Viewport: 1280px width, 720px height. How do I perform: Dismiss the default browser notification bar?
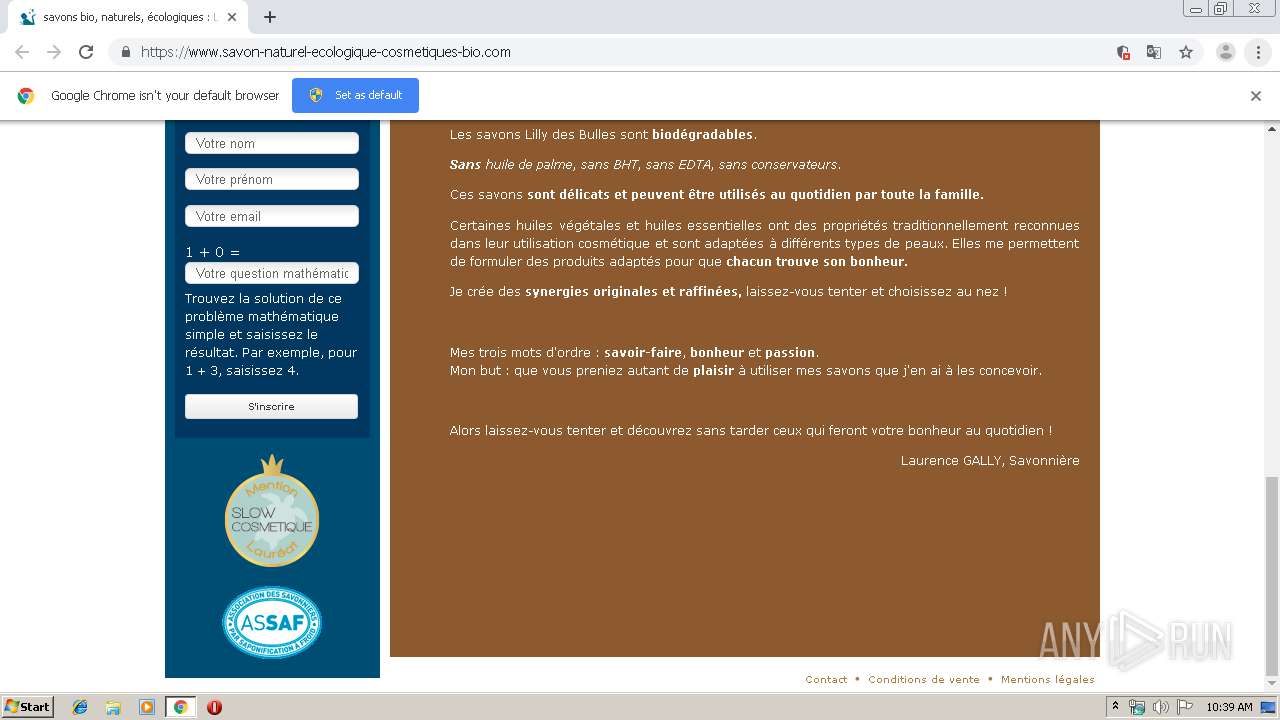pyautogui.click(x=1256, y=96)
